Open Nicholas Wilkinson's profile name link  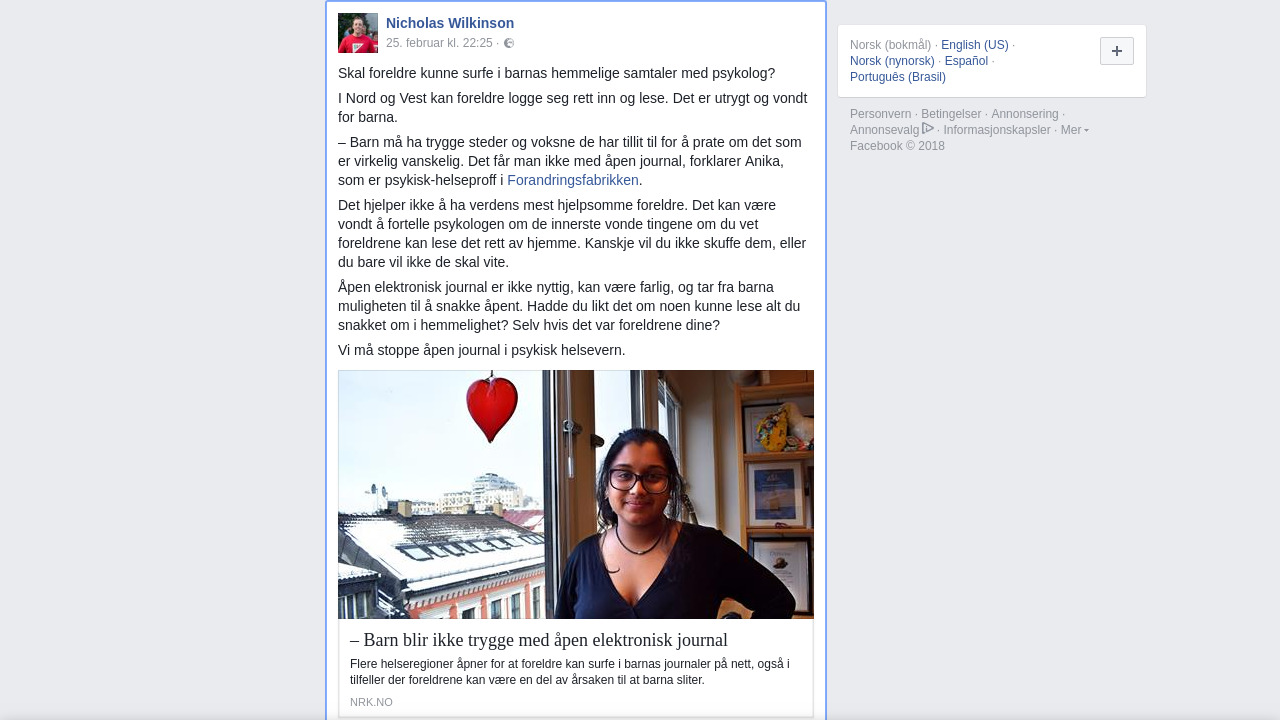click(x=450, y=23)
